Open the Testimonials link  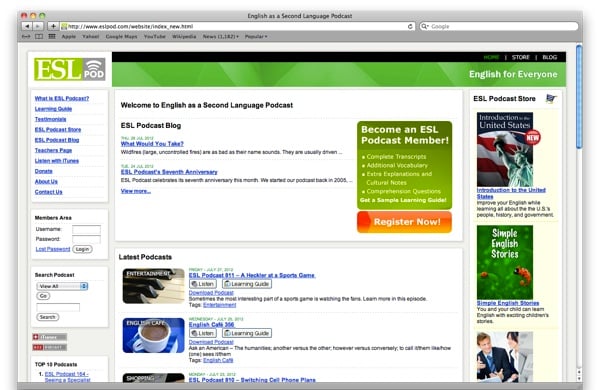click(51, 119)
